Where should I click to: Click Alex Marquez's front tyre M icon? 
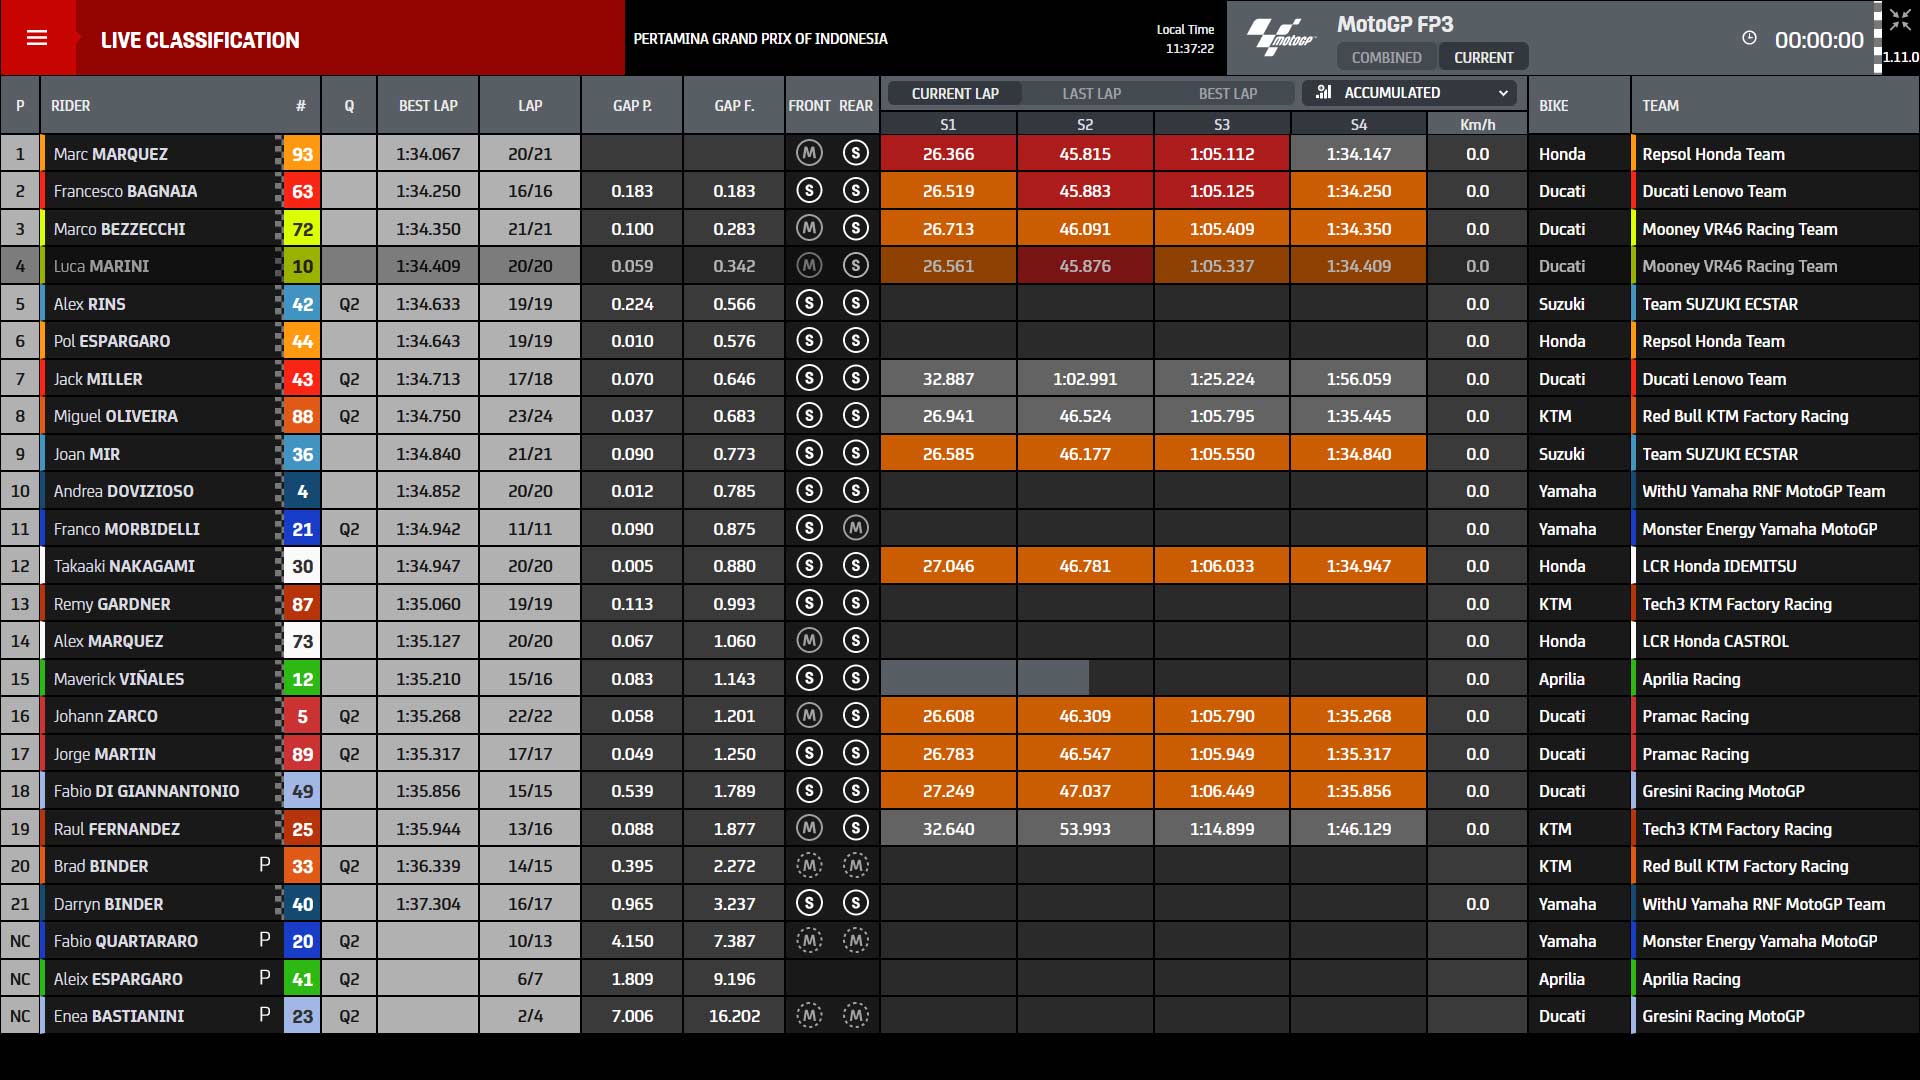[809, 640]
